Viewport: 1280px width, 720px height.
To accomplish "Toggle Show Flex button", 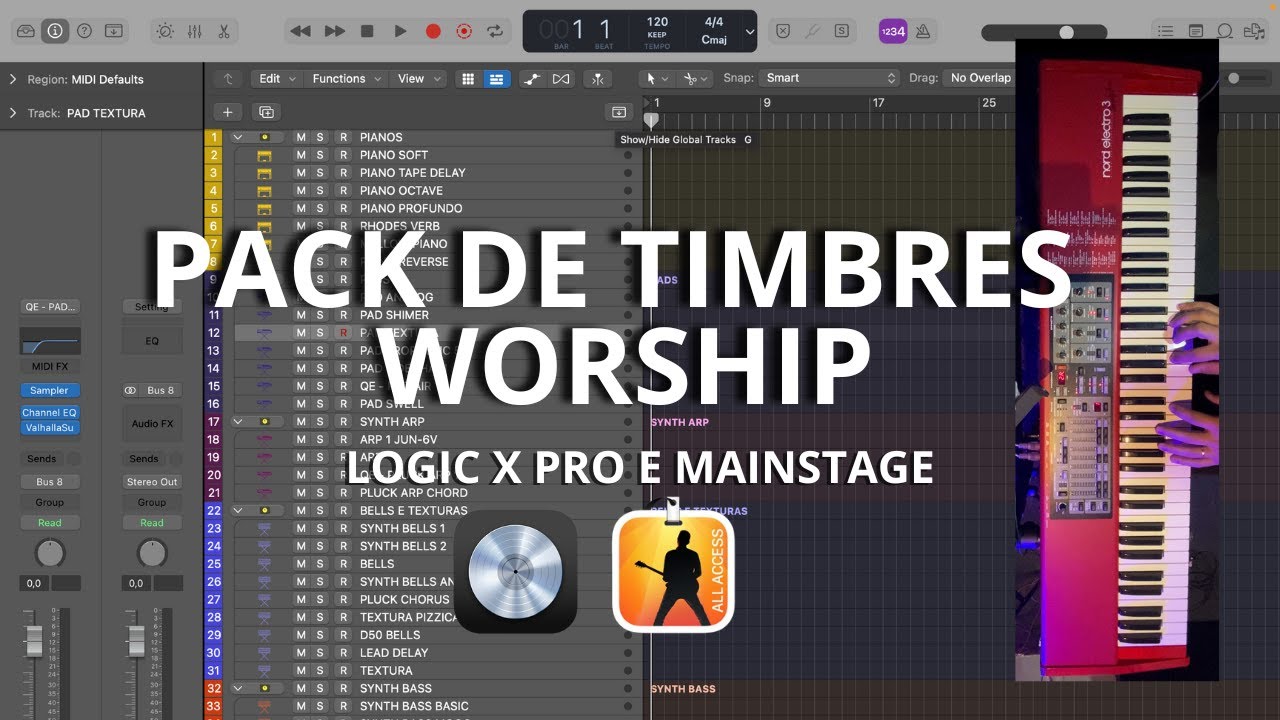I will pos(561,79).
